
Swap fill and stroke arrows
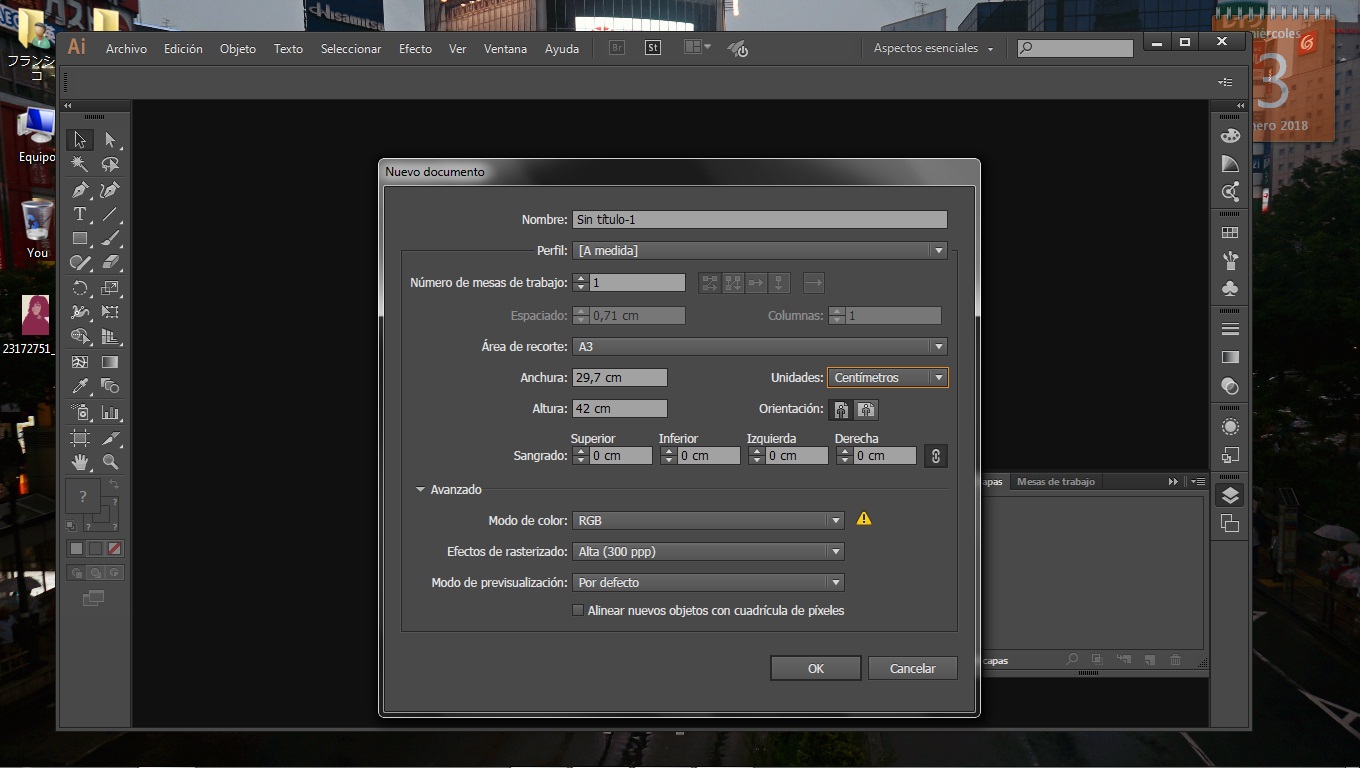tap(114, 485)
